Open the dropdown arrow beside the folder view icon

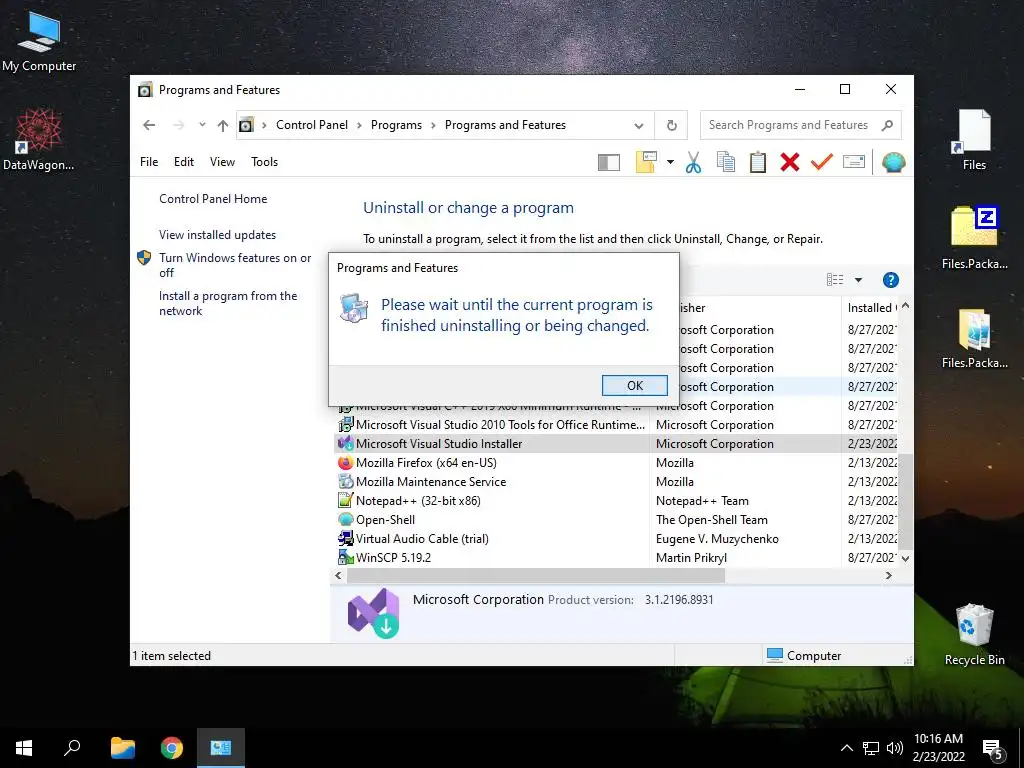[x=670, y=162]
